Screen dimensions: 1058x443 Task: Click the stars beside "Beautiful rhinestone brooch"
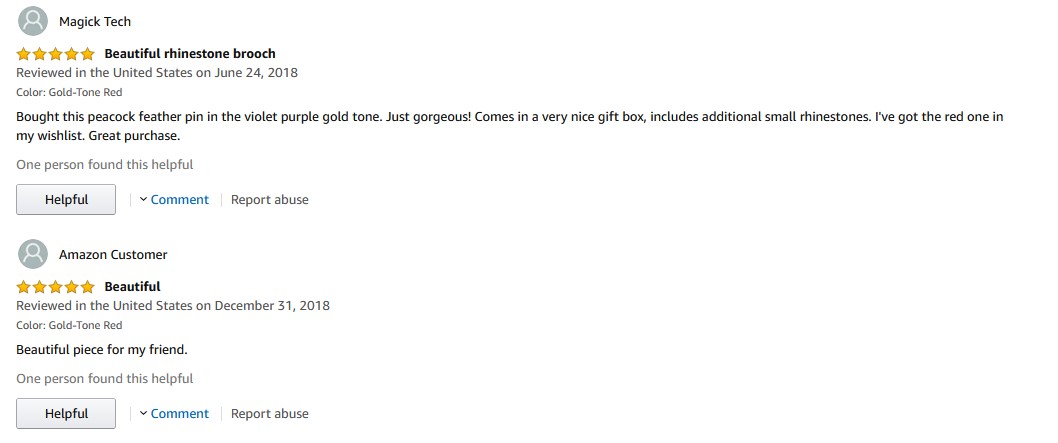pos(56,54)
